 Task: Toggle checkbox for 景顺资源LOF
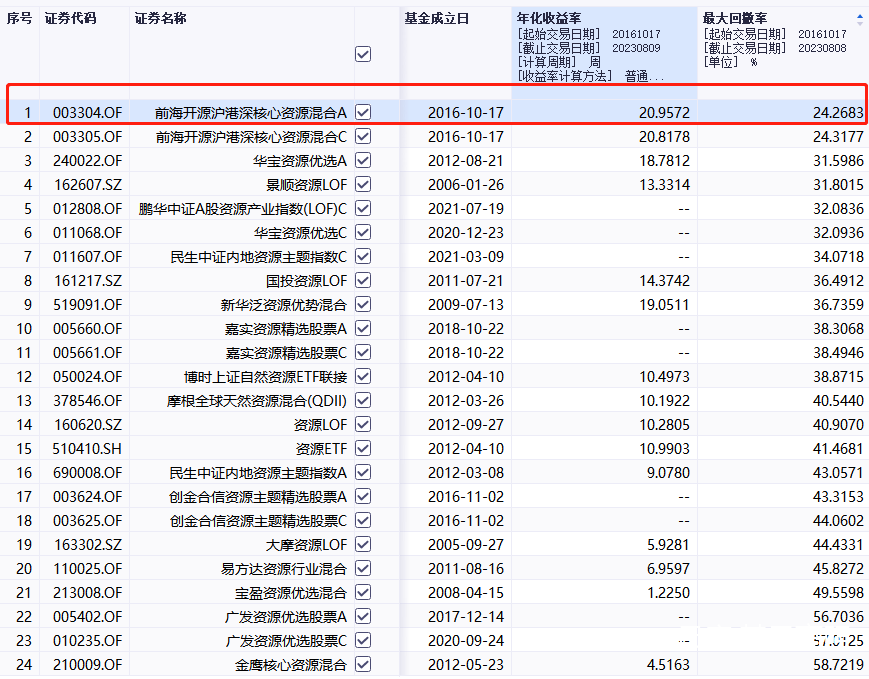pyautogui.click(x=363, y=185)
